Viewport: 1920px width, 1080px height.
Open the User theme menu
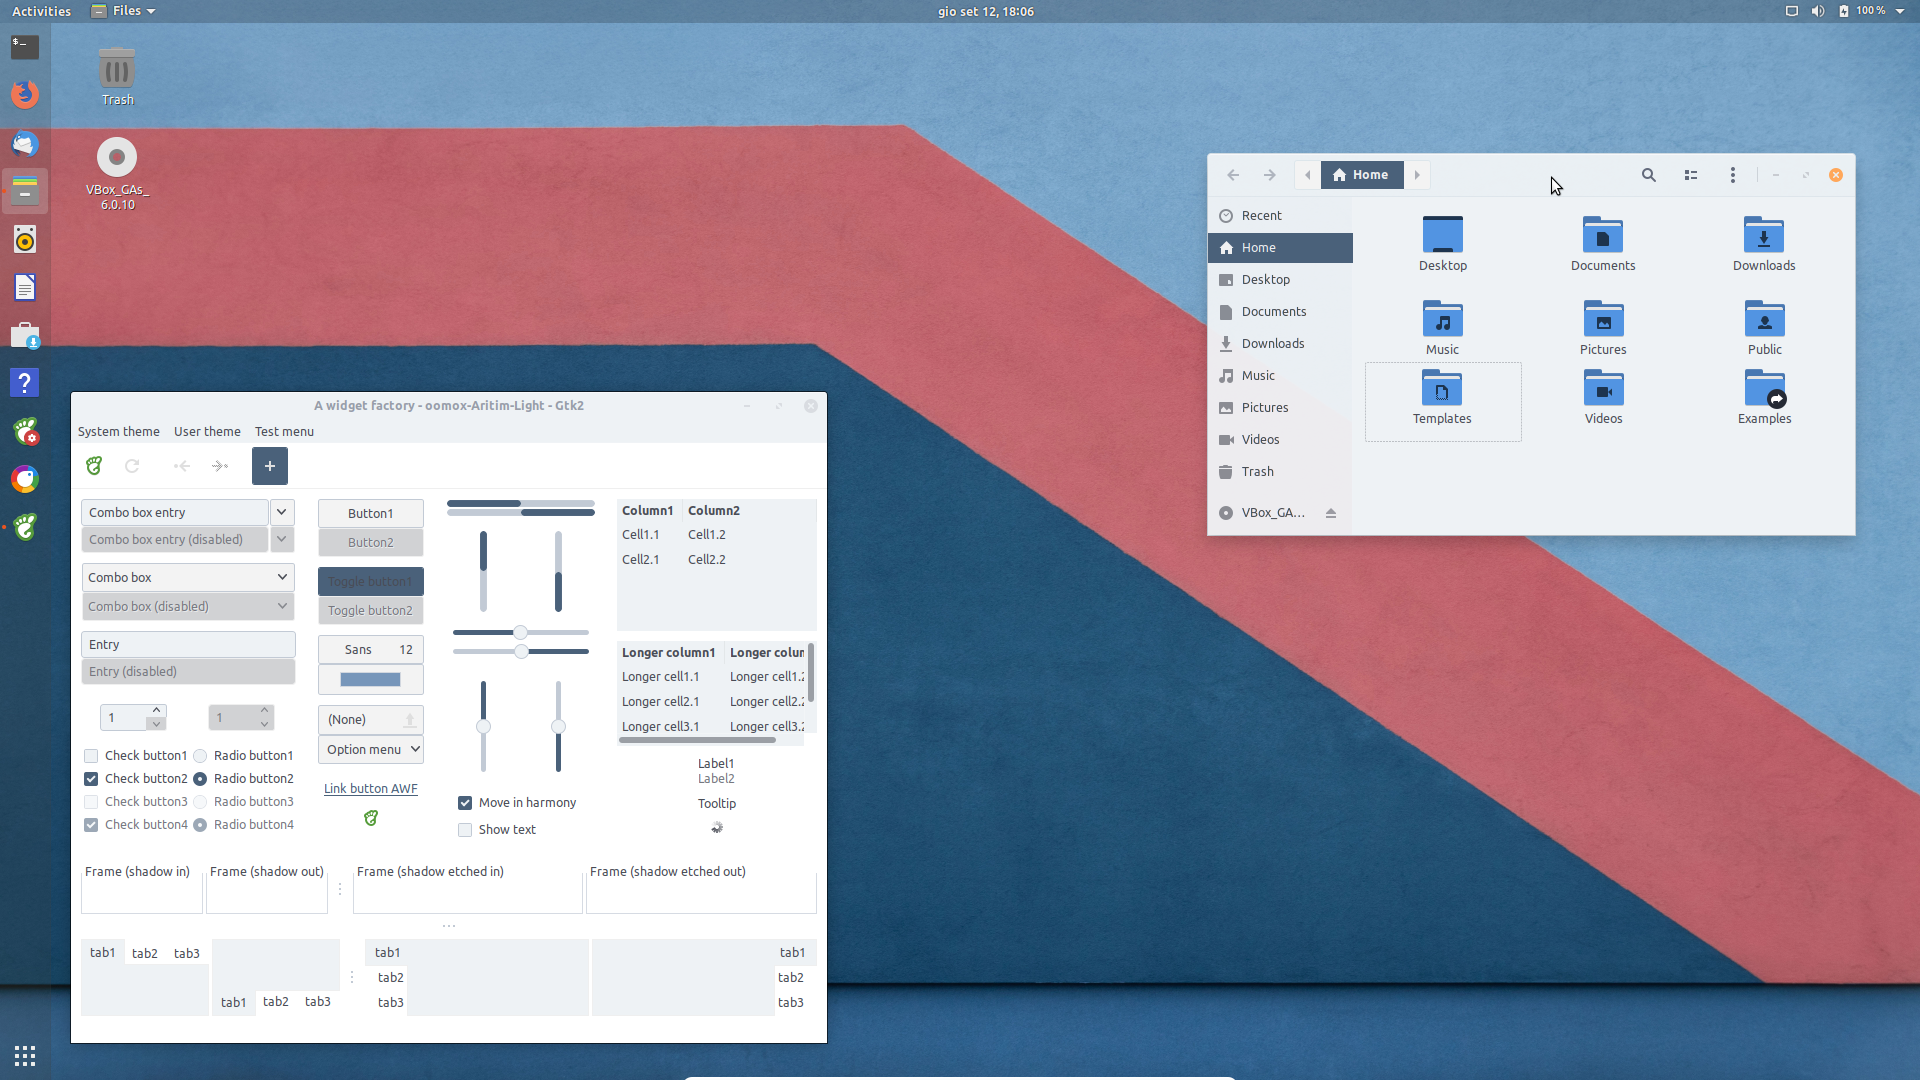coord(207,432)
